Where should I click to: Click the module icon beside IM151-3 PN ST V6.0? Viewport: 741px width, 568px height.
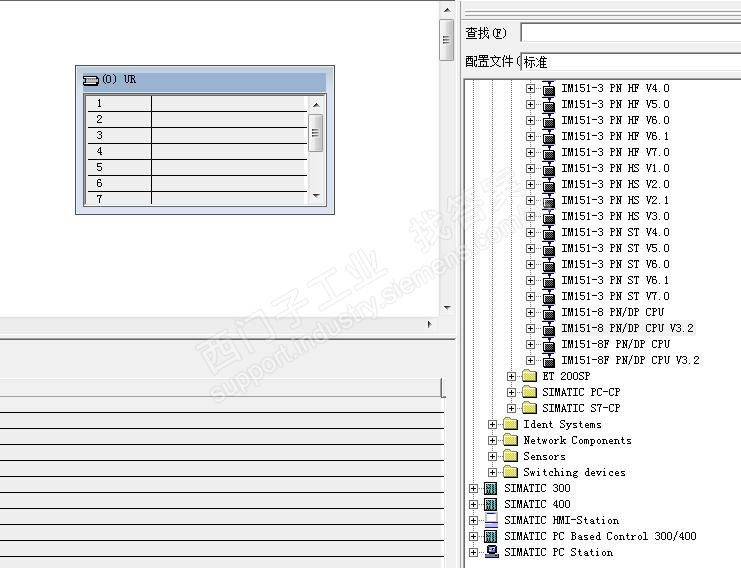coord(548,265)
